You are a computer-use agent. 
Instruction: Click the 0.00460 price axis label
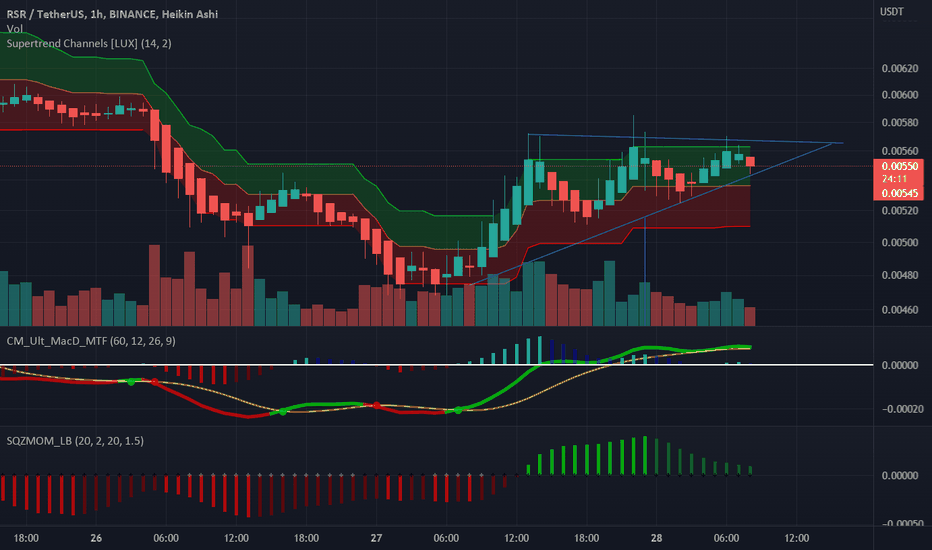(900, 310)
